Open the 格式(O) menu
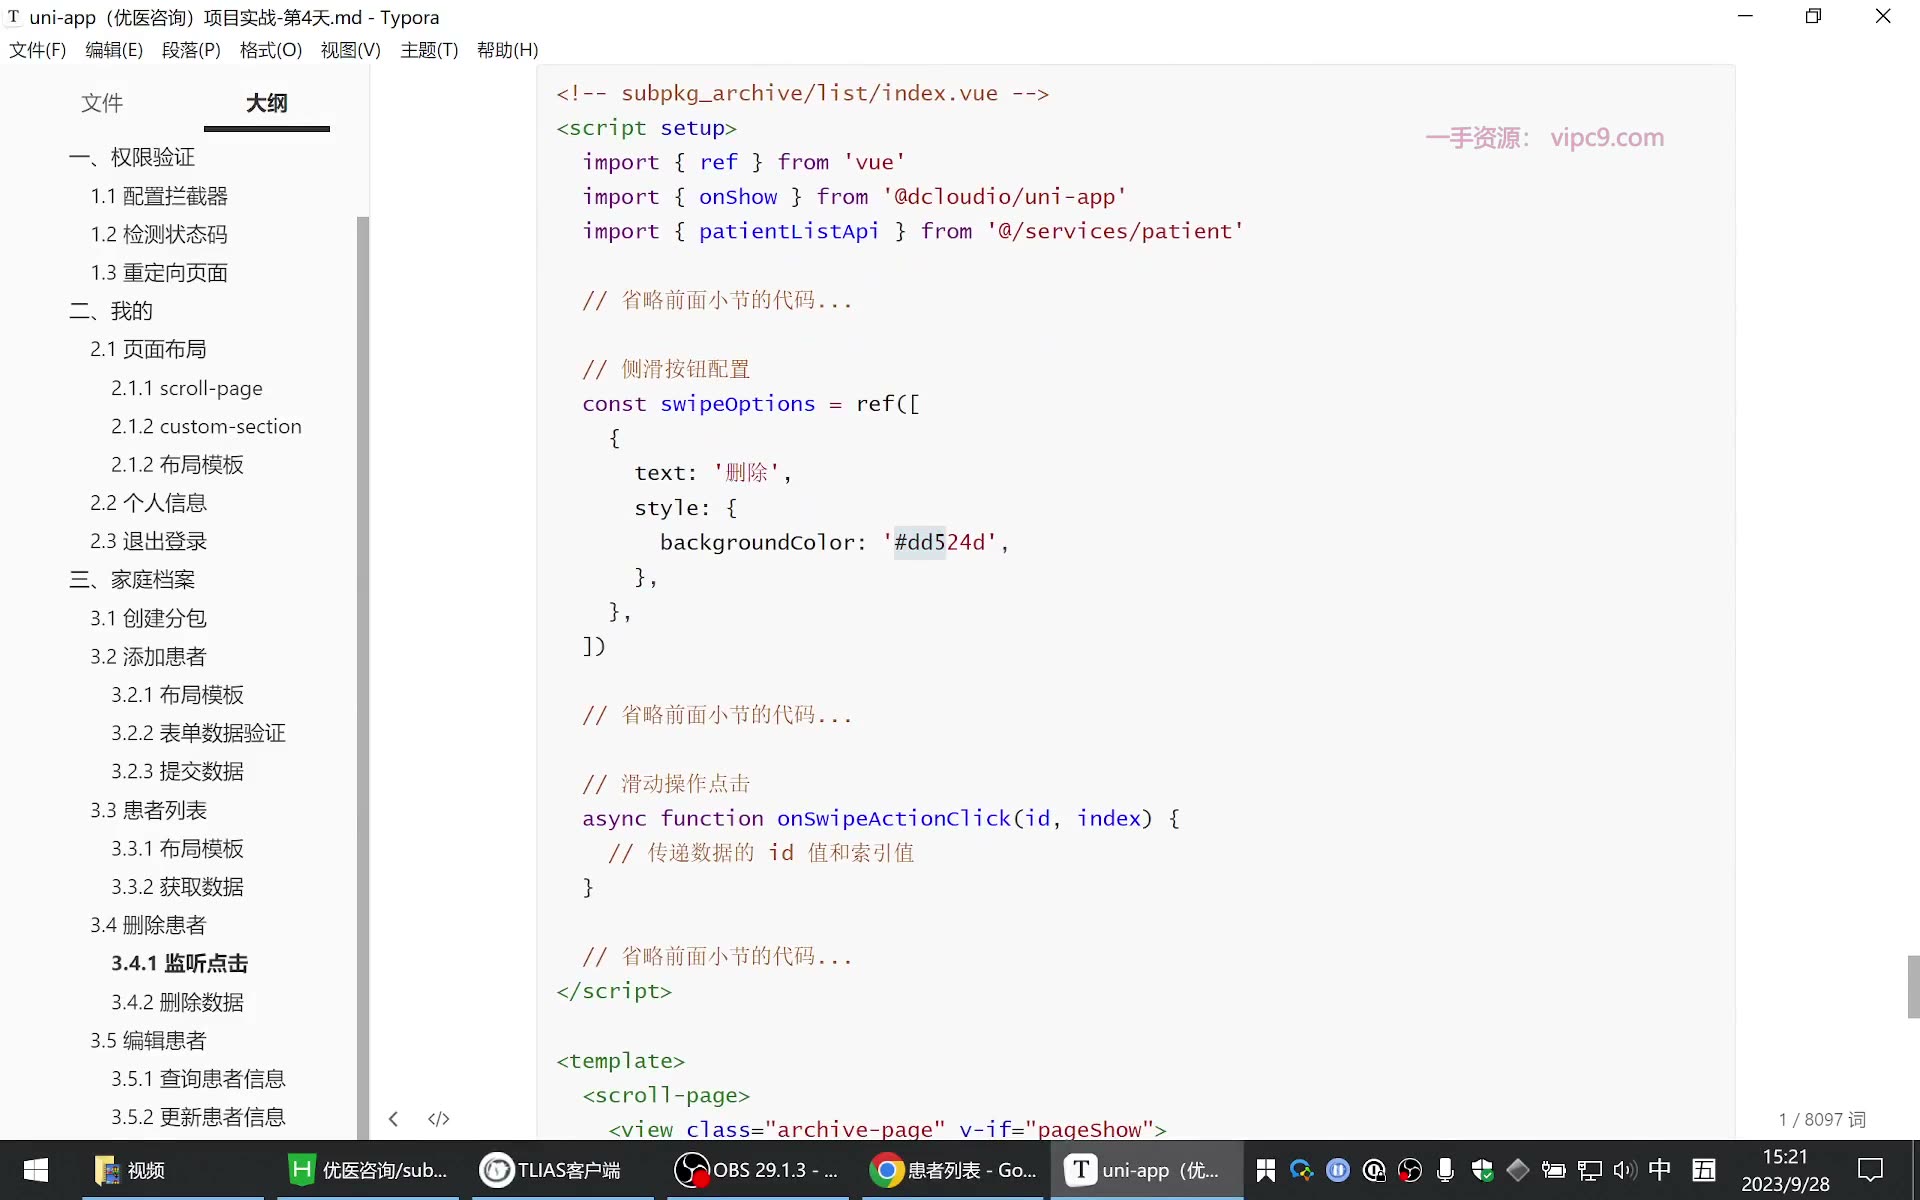 point(270,50)
